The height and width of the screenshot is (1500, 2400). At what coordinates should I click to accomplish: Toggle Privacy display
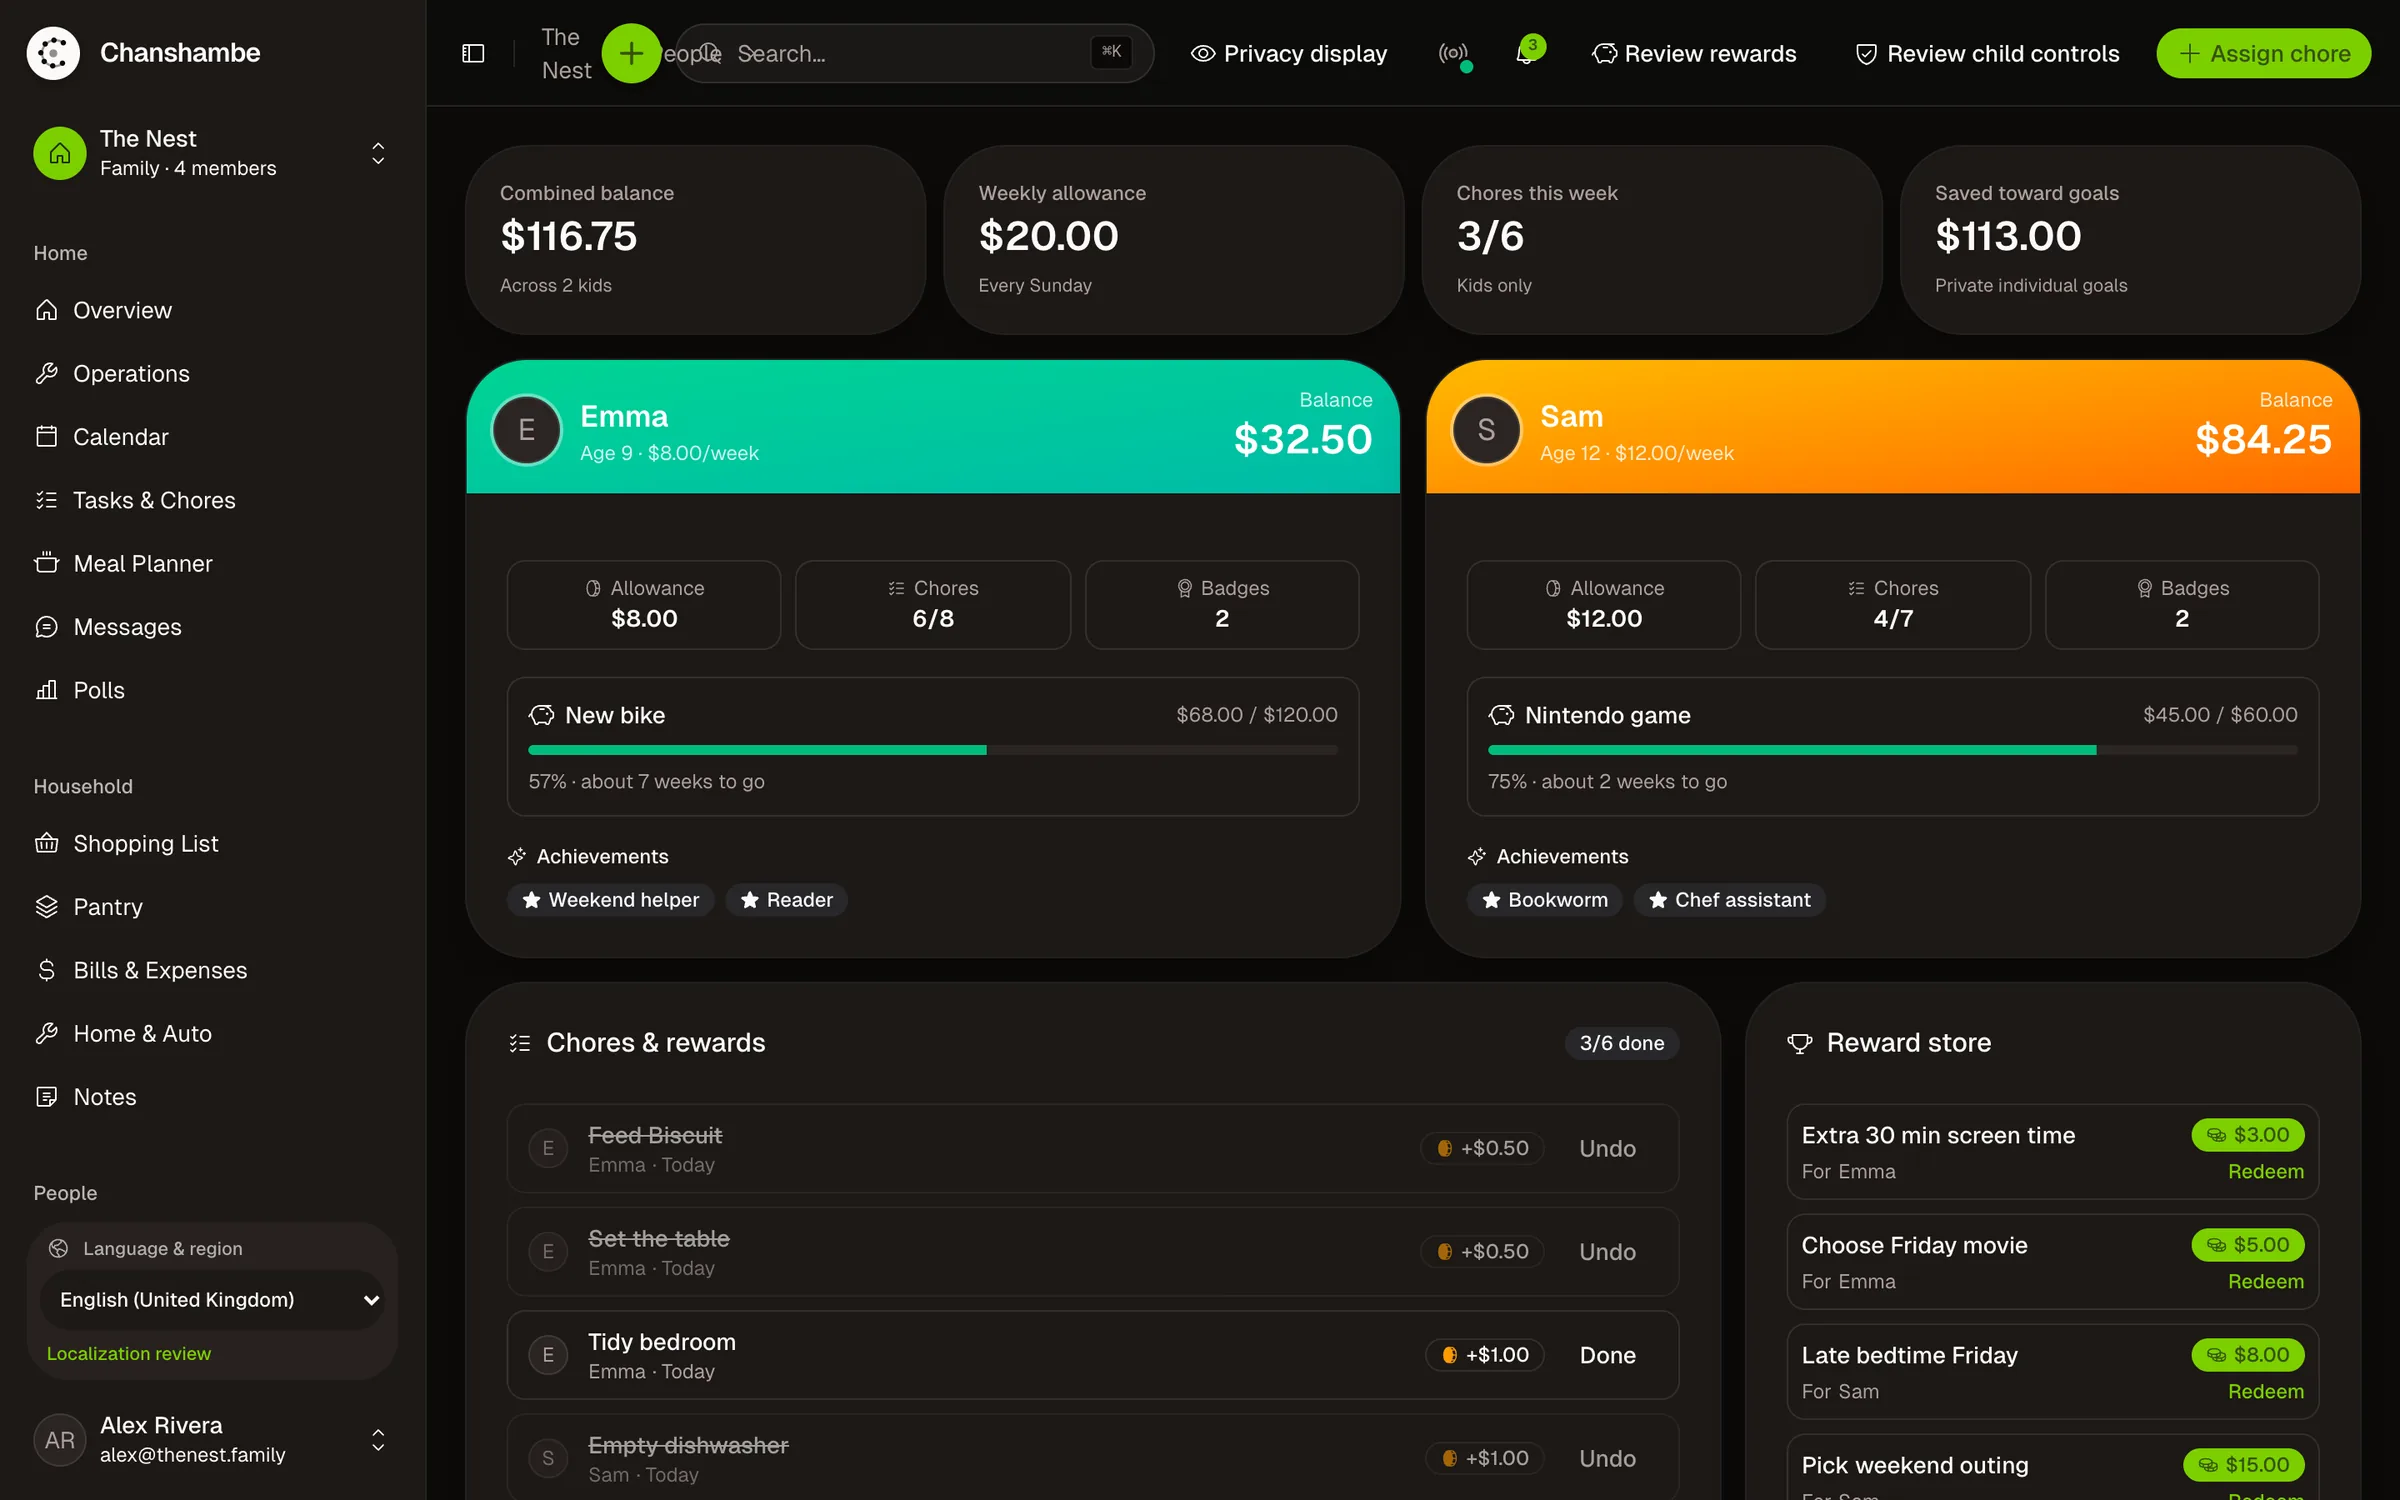1289,53
